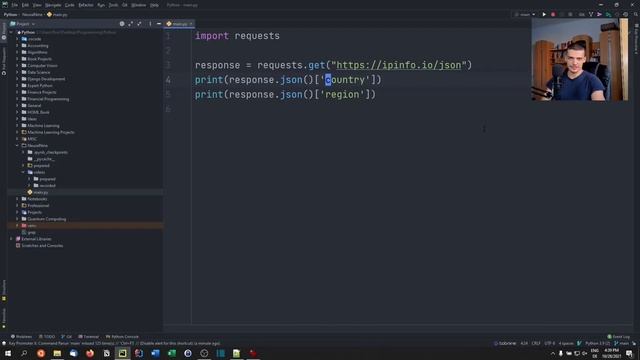The height and width of the screenshot is (360, 640).
Task: Expand the Computer Vision folder
Action: point(17,66)
